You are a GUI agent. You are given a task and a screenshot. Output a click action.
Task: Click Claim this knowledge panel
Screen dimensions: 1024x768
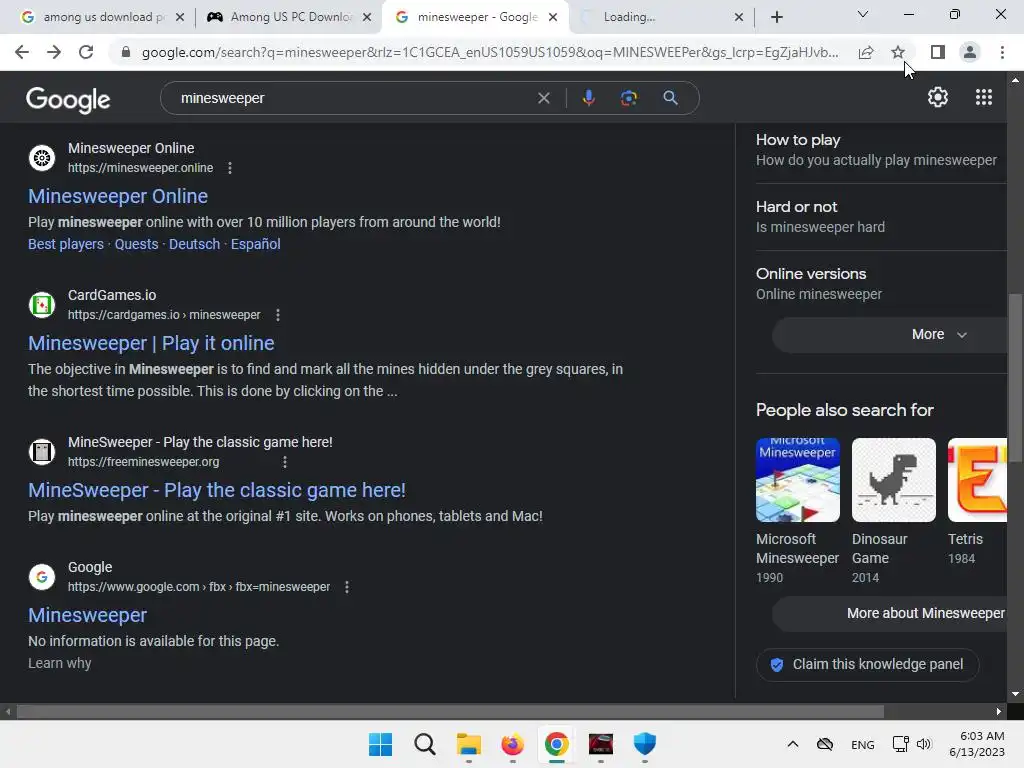[868, 665]
